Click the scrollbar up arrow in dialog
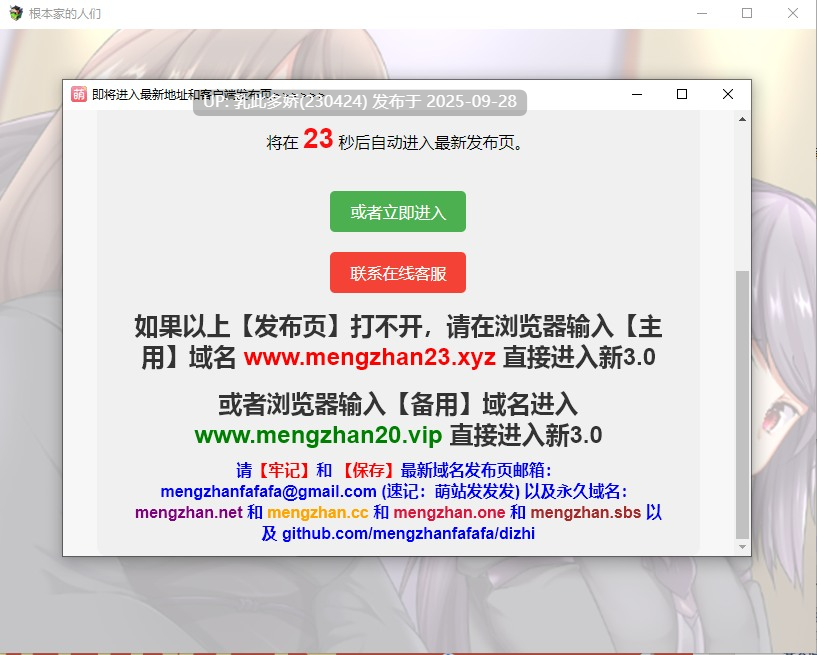Viewport: 817px width, 655px height. tap(742, 119)
